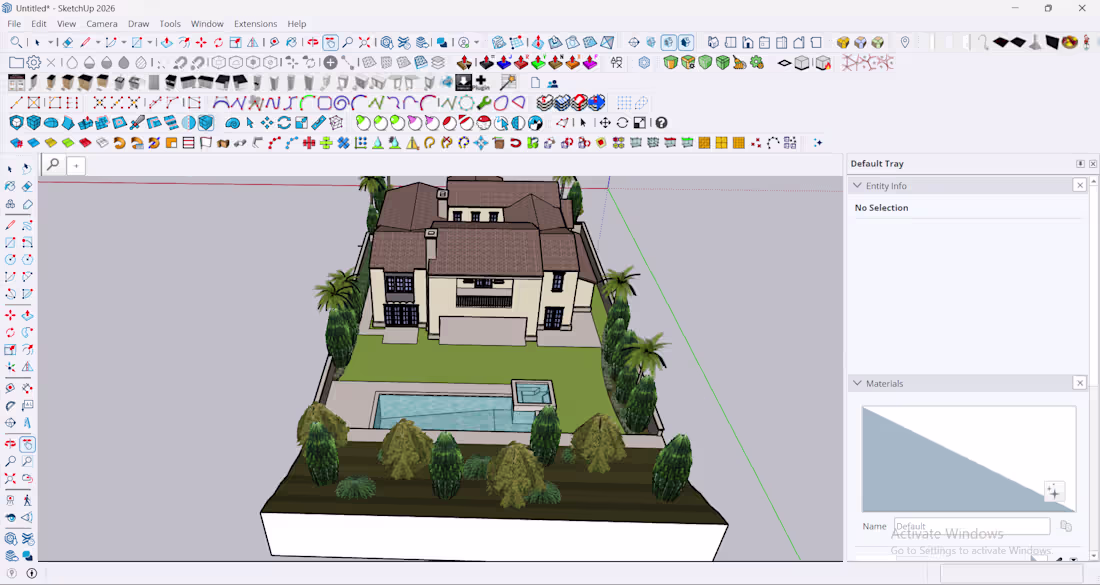The height and width of the screenshot is (585, 1100).
Task: Pick the Tape Measure tool in the top toolbar
Action: 274,43
